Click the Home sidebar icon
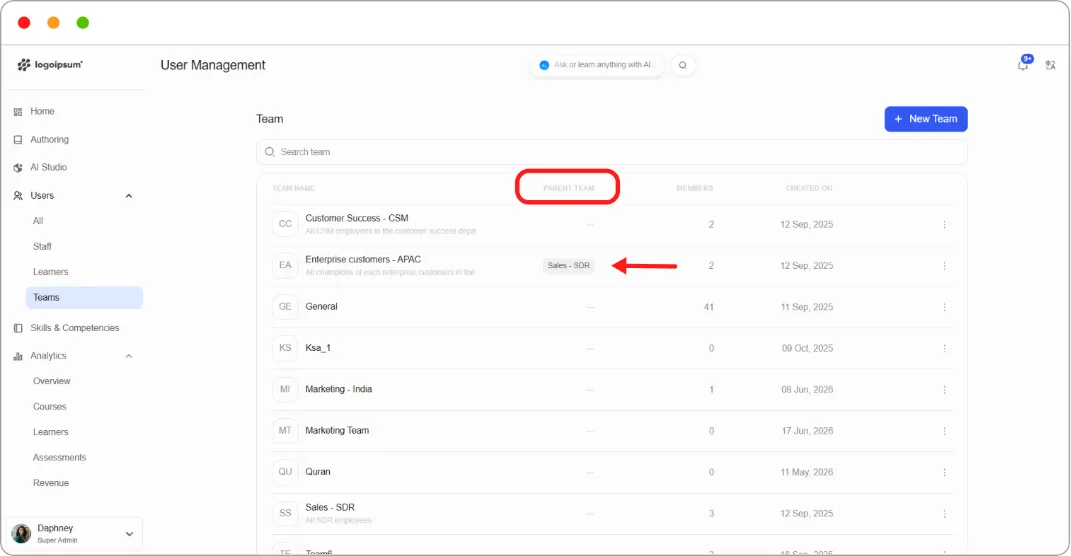Screen dimensions: 1071x556 pos(18,111)
